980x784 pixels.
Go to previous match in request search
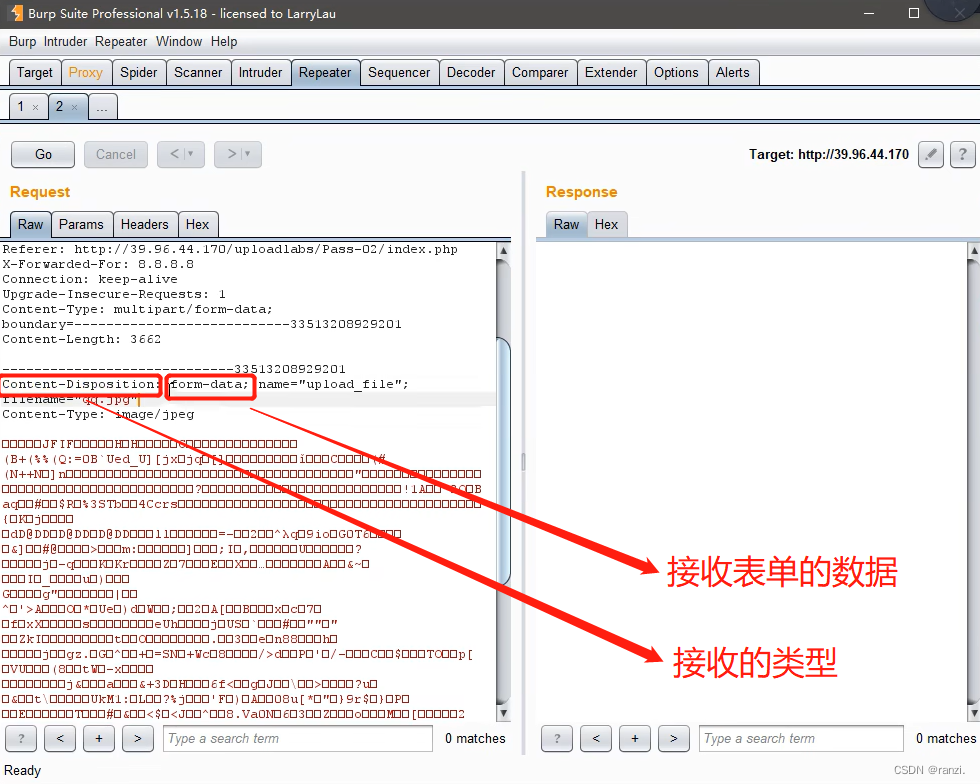[x=60, y=738]
